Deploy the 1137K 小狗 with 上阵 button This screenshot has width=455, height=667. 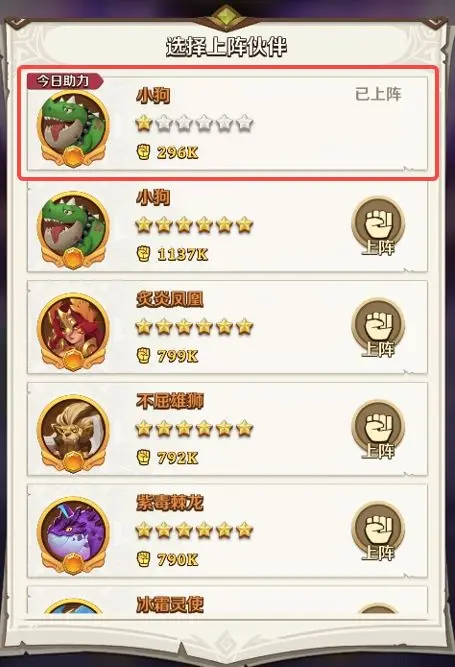click(x=378, y=227)
